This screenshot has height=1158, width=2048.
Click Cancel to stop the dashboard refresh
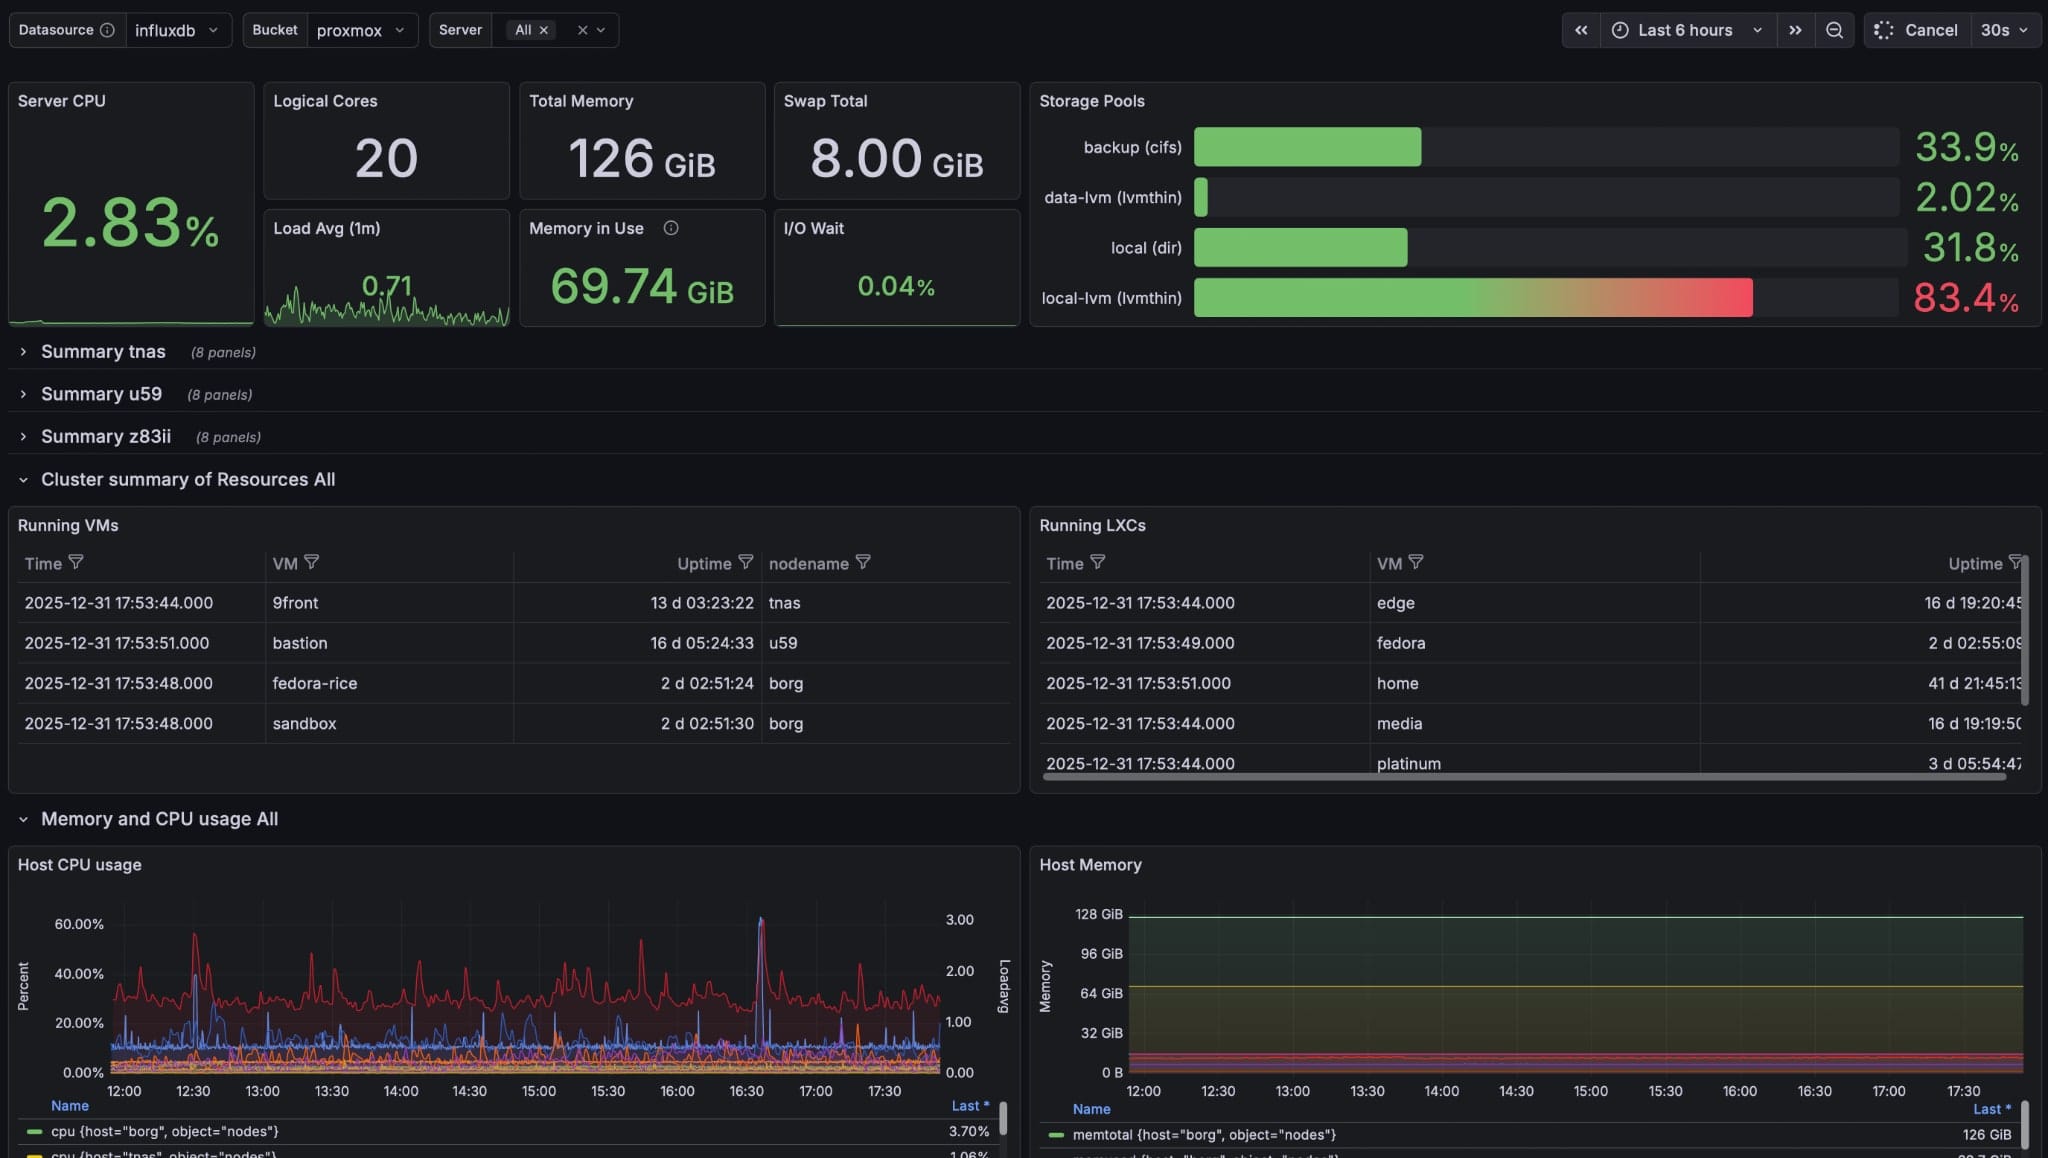pos(1930,30)
